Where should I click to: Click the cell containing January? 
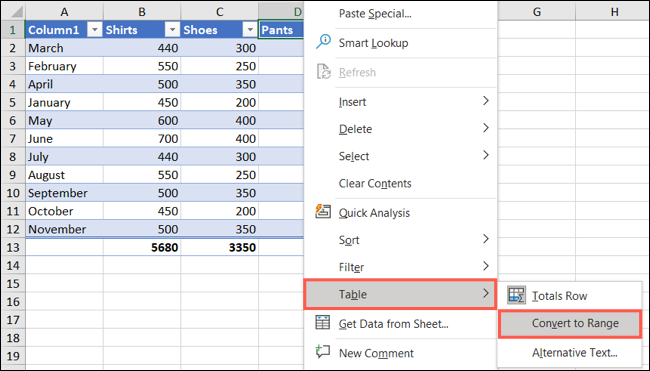64,102
